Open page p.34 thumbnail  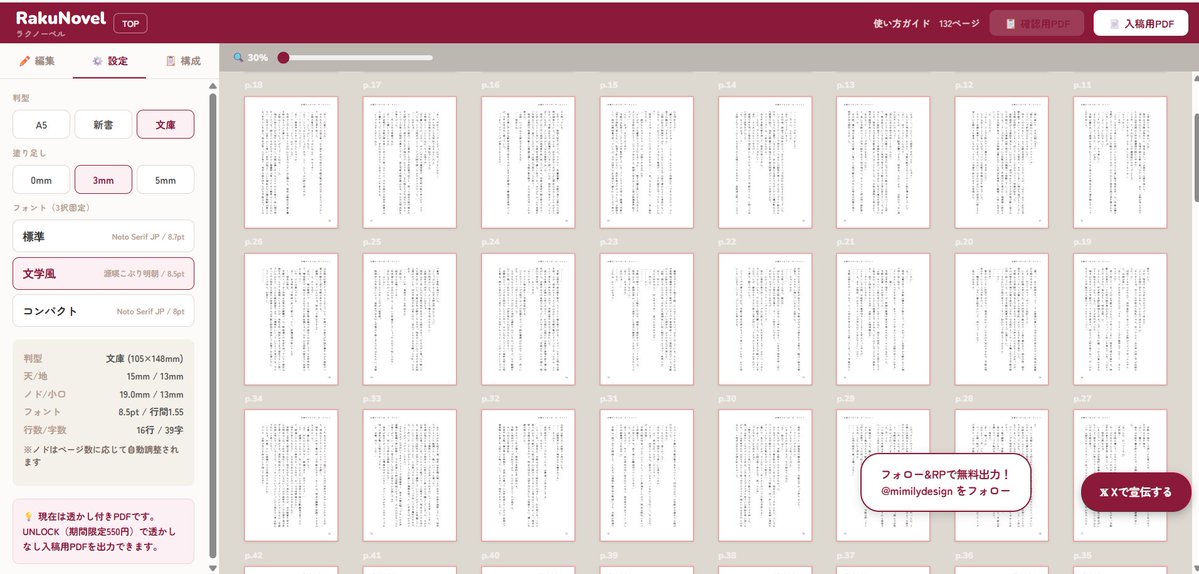pos(291,475)
